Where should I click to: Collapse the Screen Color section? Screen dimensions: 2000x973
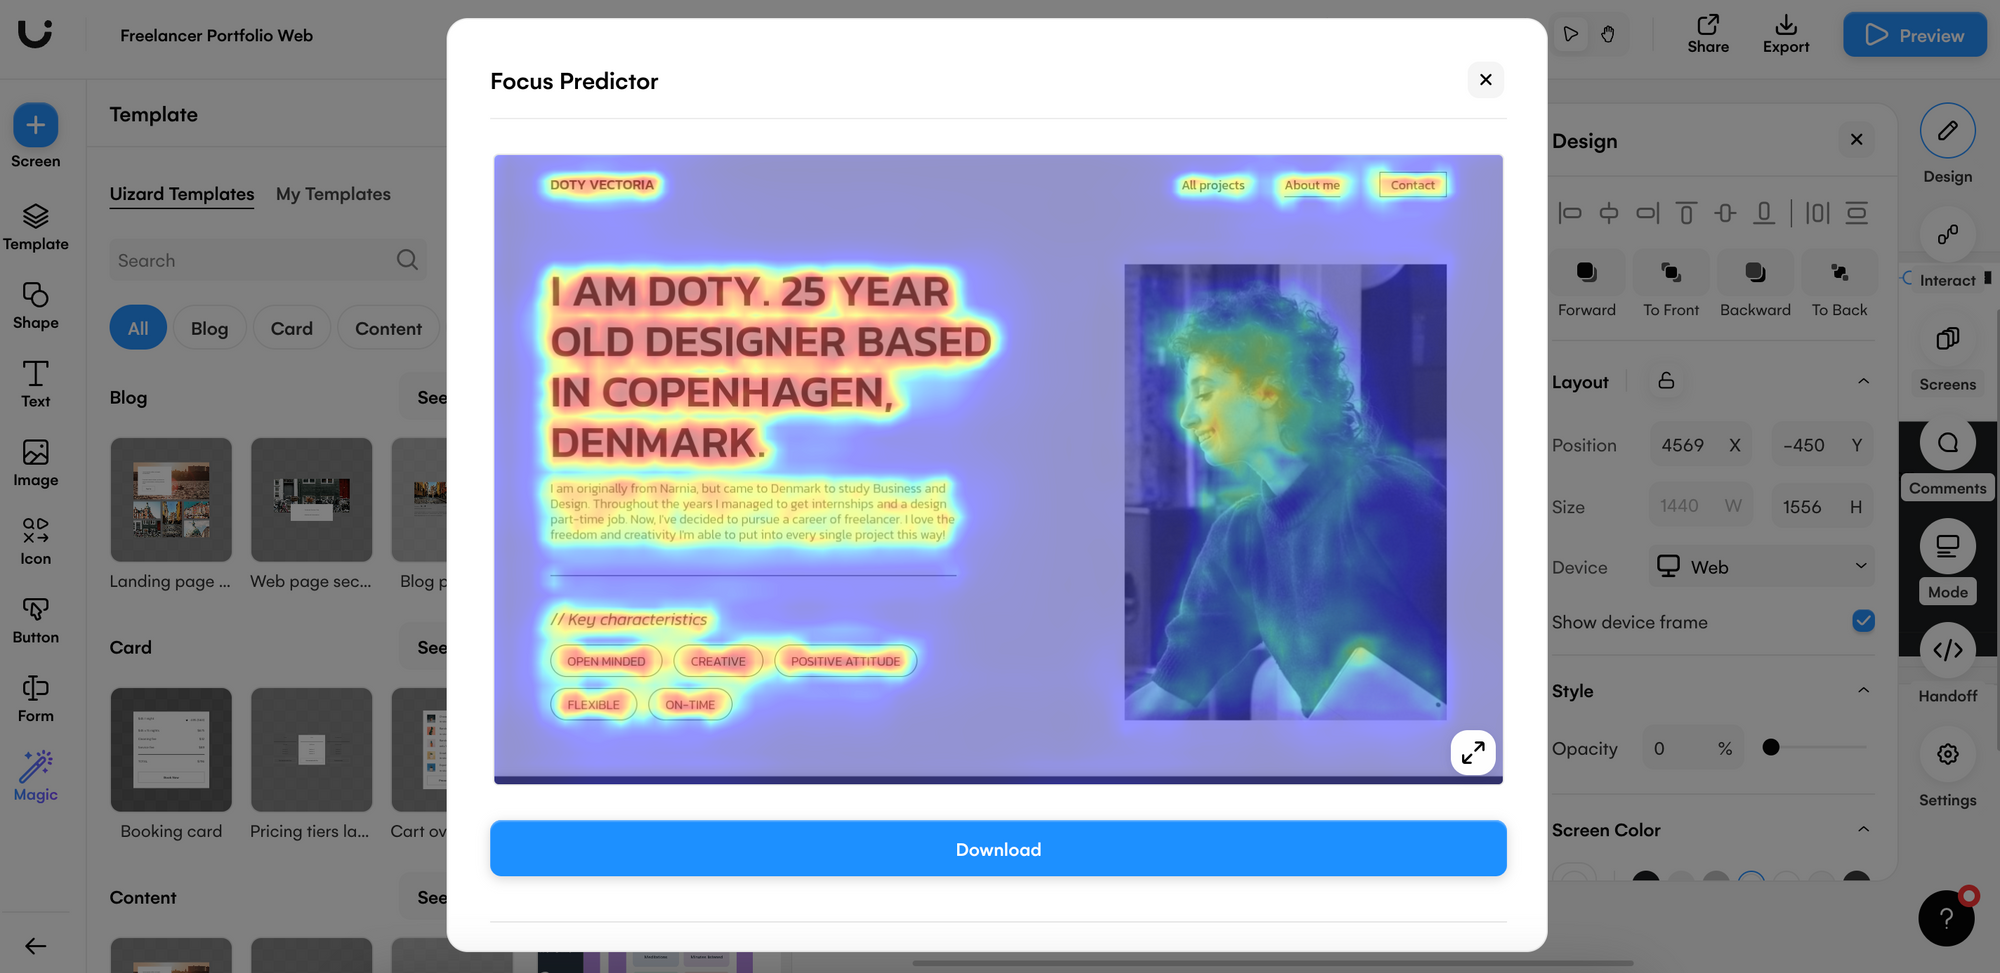[x=1863, y=830]
